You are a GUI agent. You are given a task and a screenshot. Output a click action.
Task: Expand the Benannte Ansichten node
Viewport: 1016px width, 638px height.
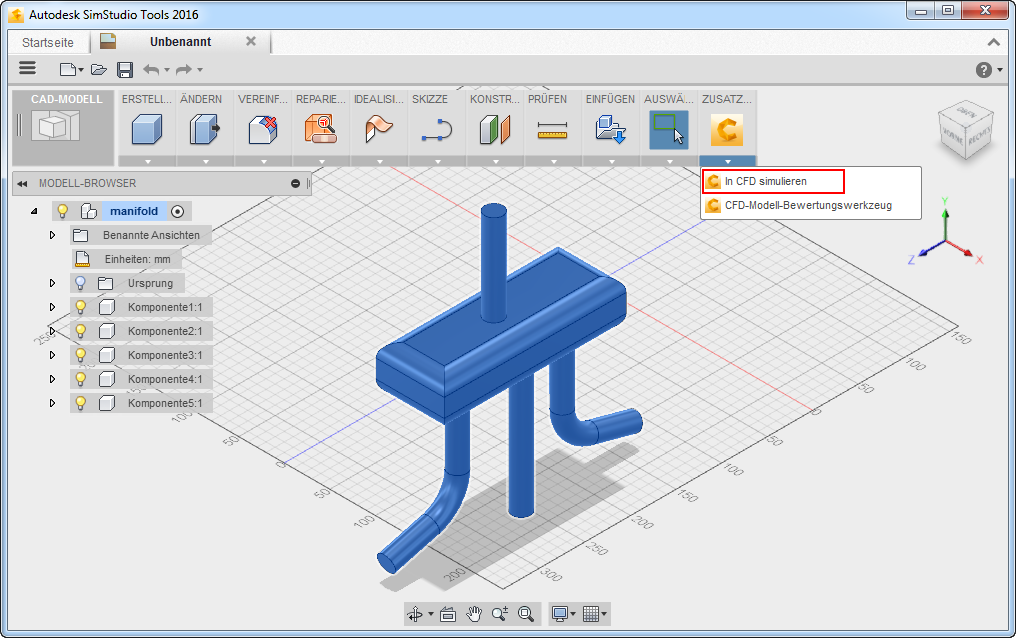(52, 235)
